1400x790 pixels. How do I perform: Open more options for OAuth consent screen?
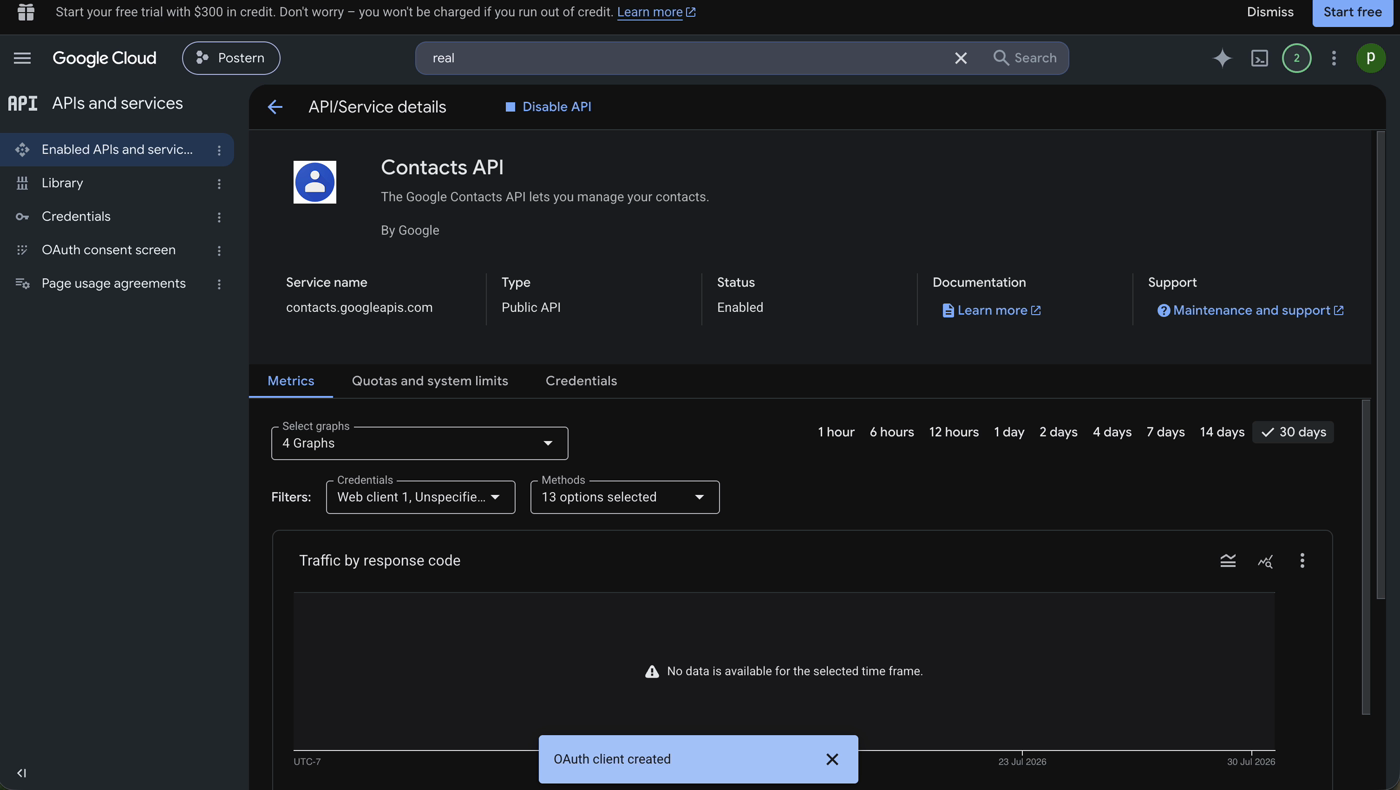[219, 251]
